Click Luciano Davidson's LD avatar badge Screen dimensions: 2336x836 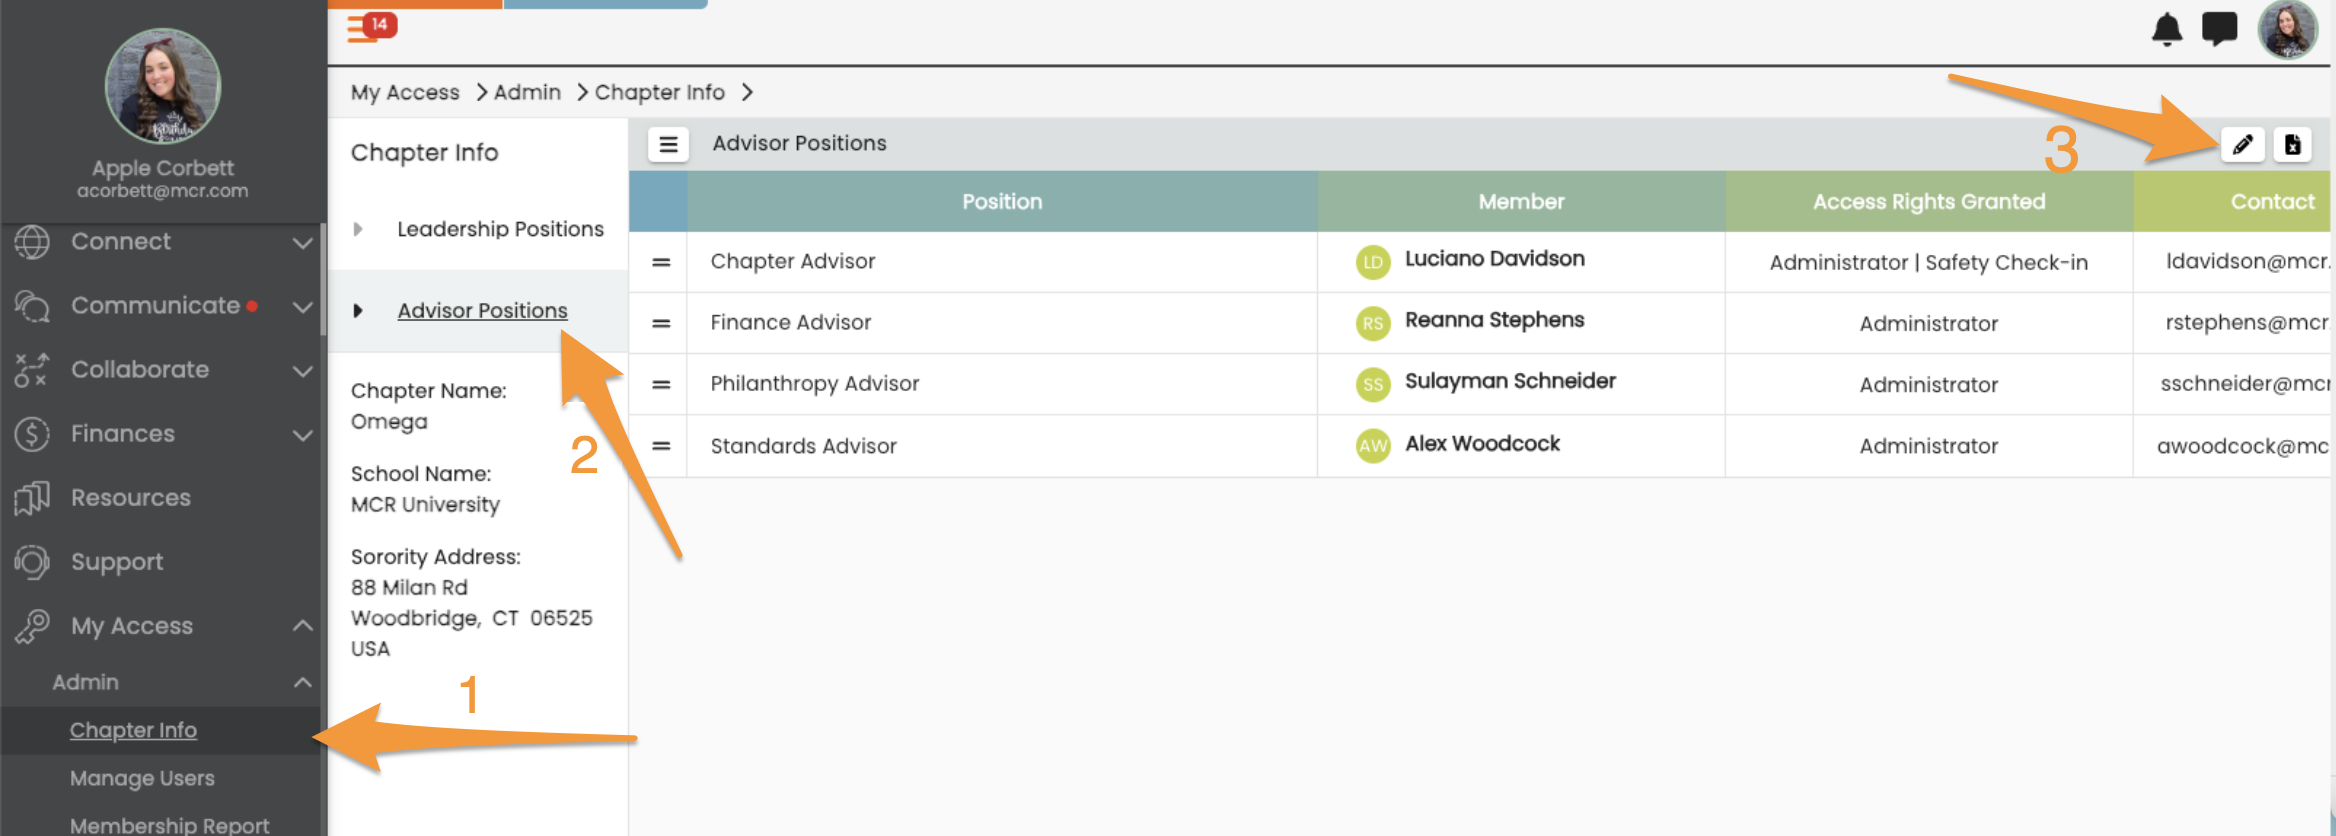[x=1373, y=262]
